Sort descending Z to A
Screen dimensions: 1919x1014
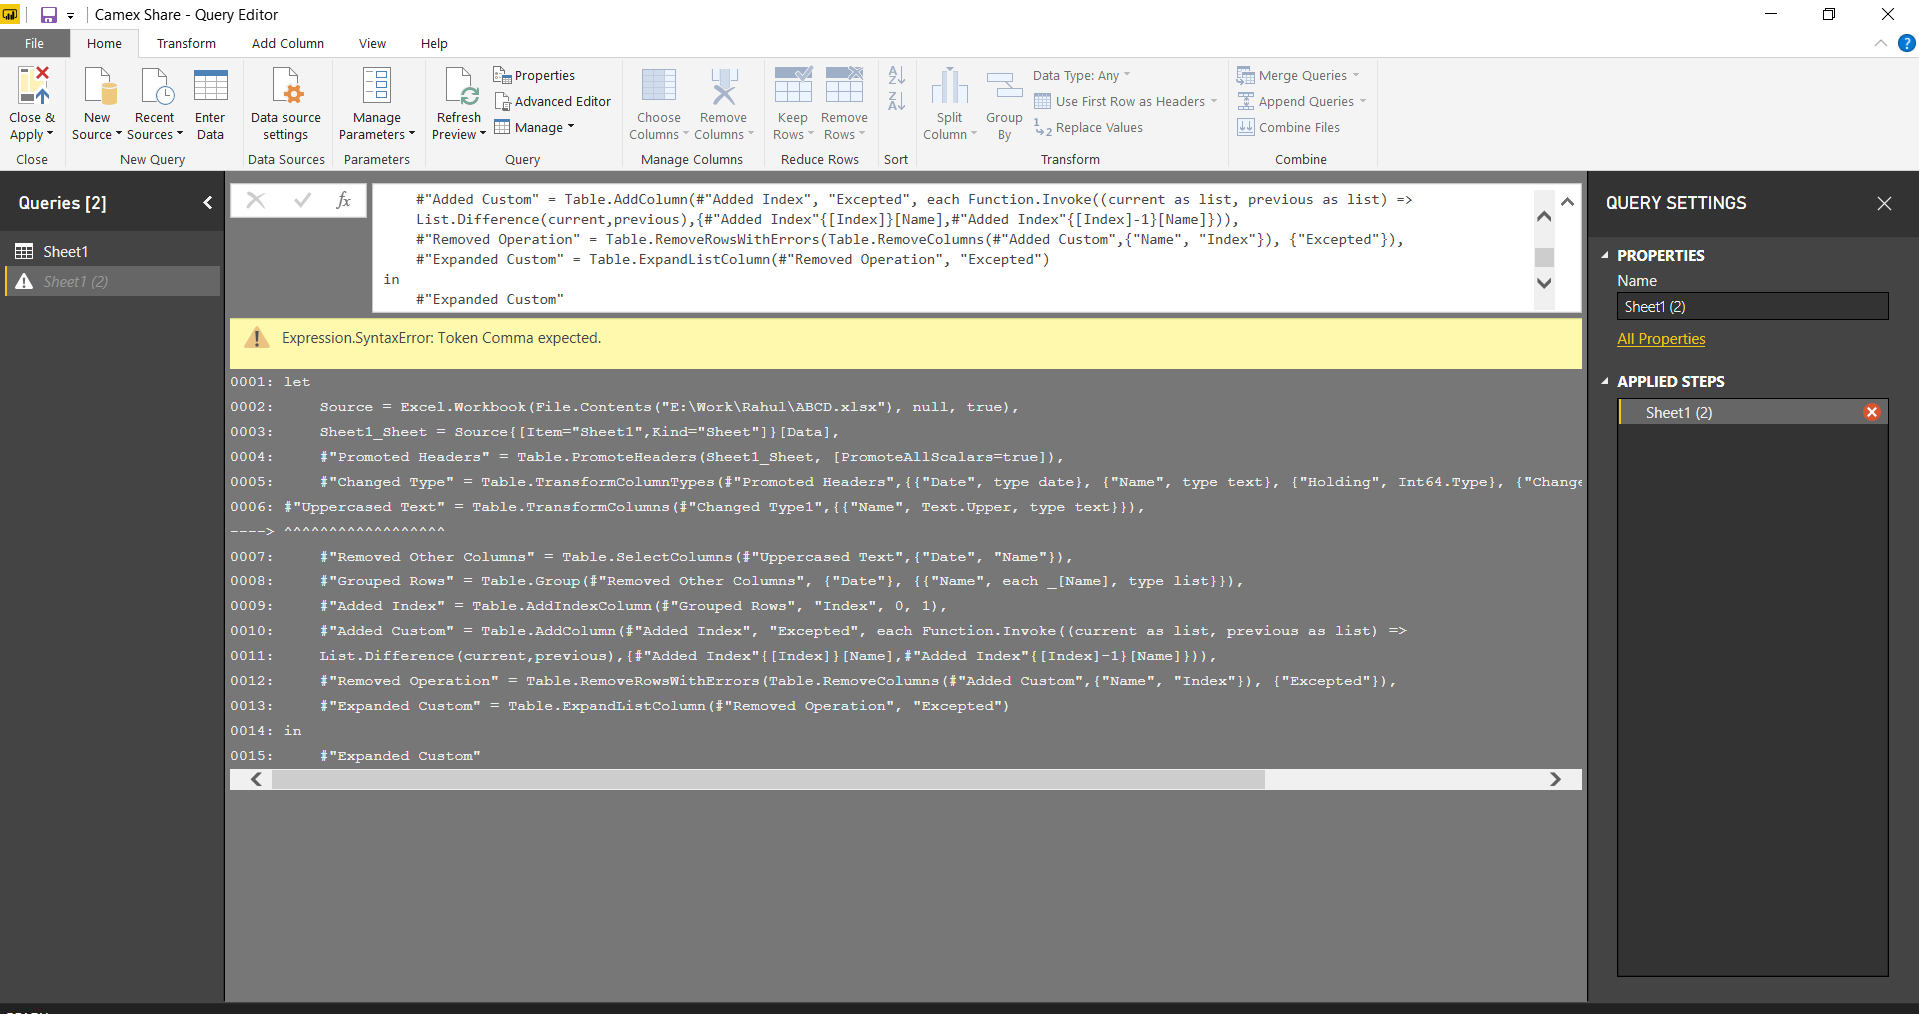(896, 101)
